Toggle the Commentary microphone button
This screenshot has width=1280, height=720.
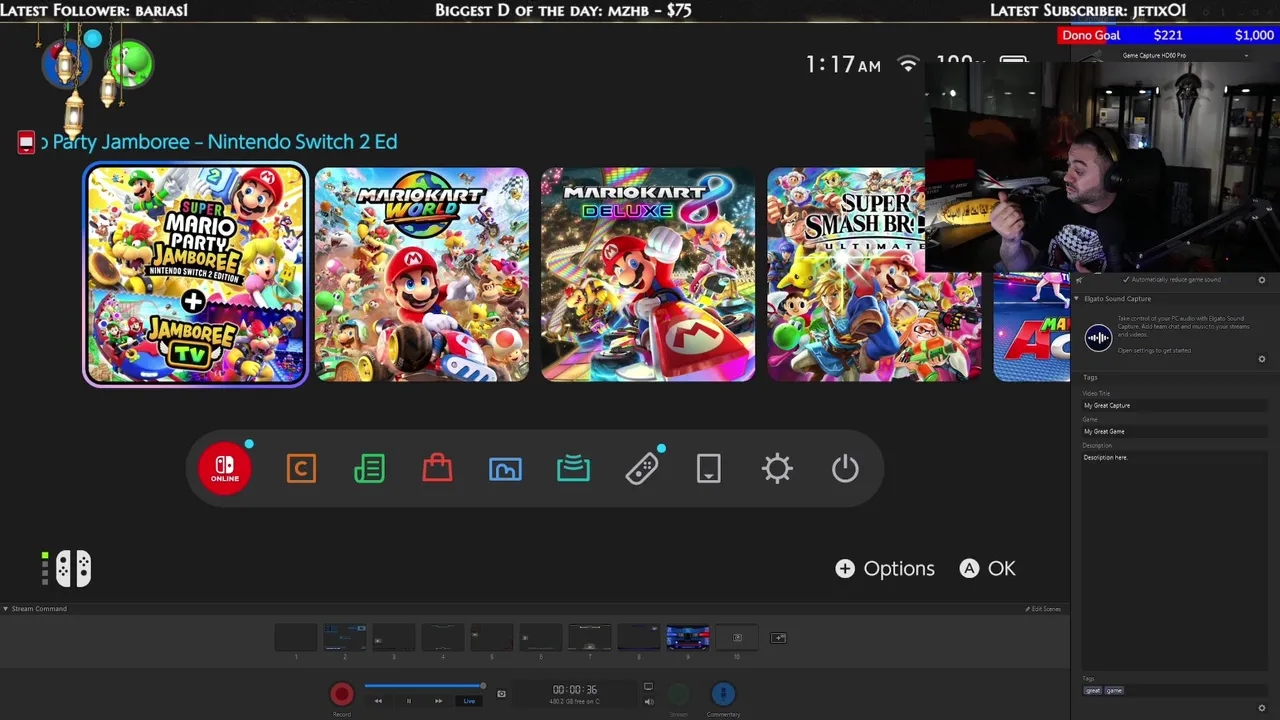[x=723, y=694]
